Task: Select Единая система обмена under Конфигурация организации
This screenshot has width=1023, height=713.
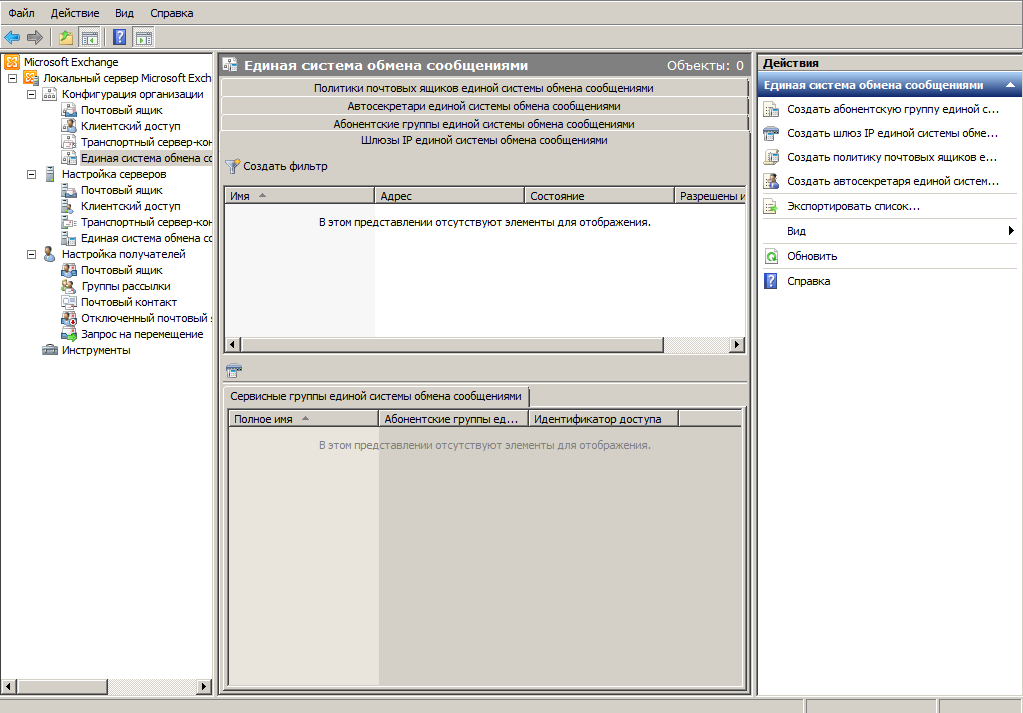Action: (146, 158)
